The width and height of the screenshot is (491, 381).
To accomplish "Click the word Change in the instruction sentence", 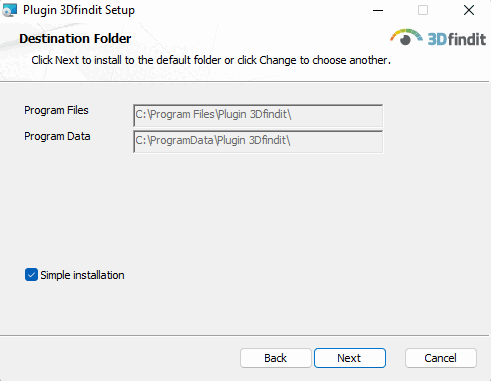I will point(278,60).
